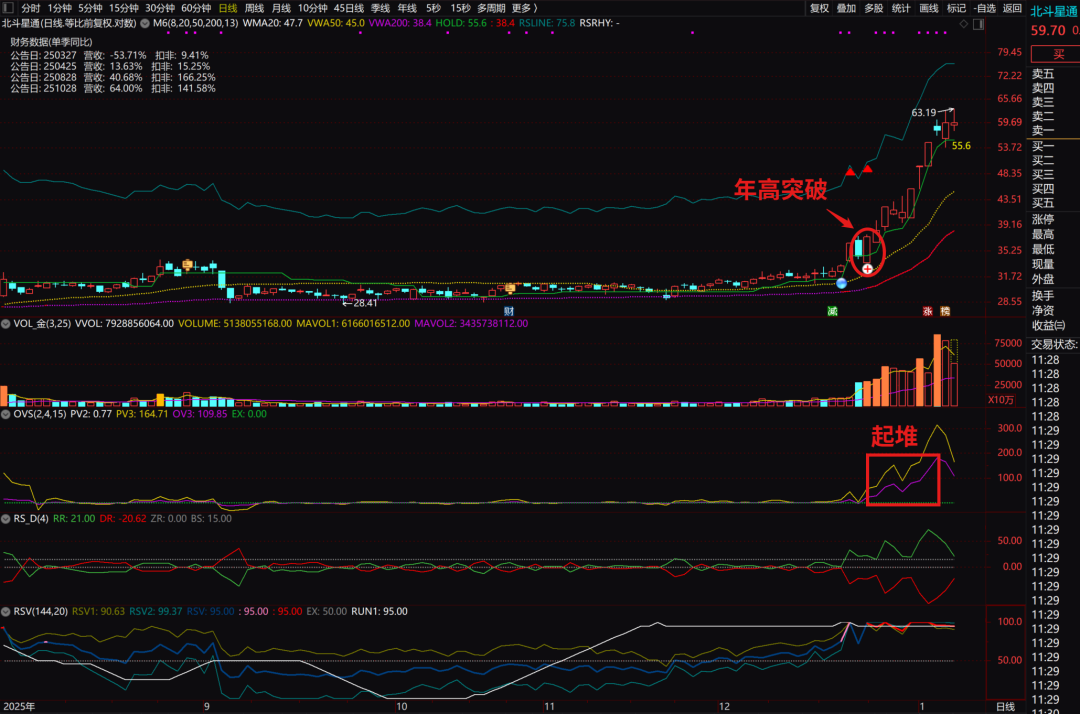1080x714 pixels.
Task: Open VOL_金 indicator settings circle
Action: click(6, 323)
